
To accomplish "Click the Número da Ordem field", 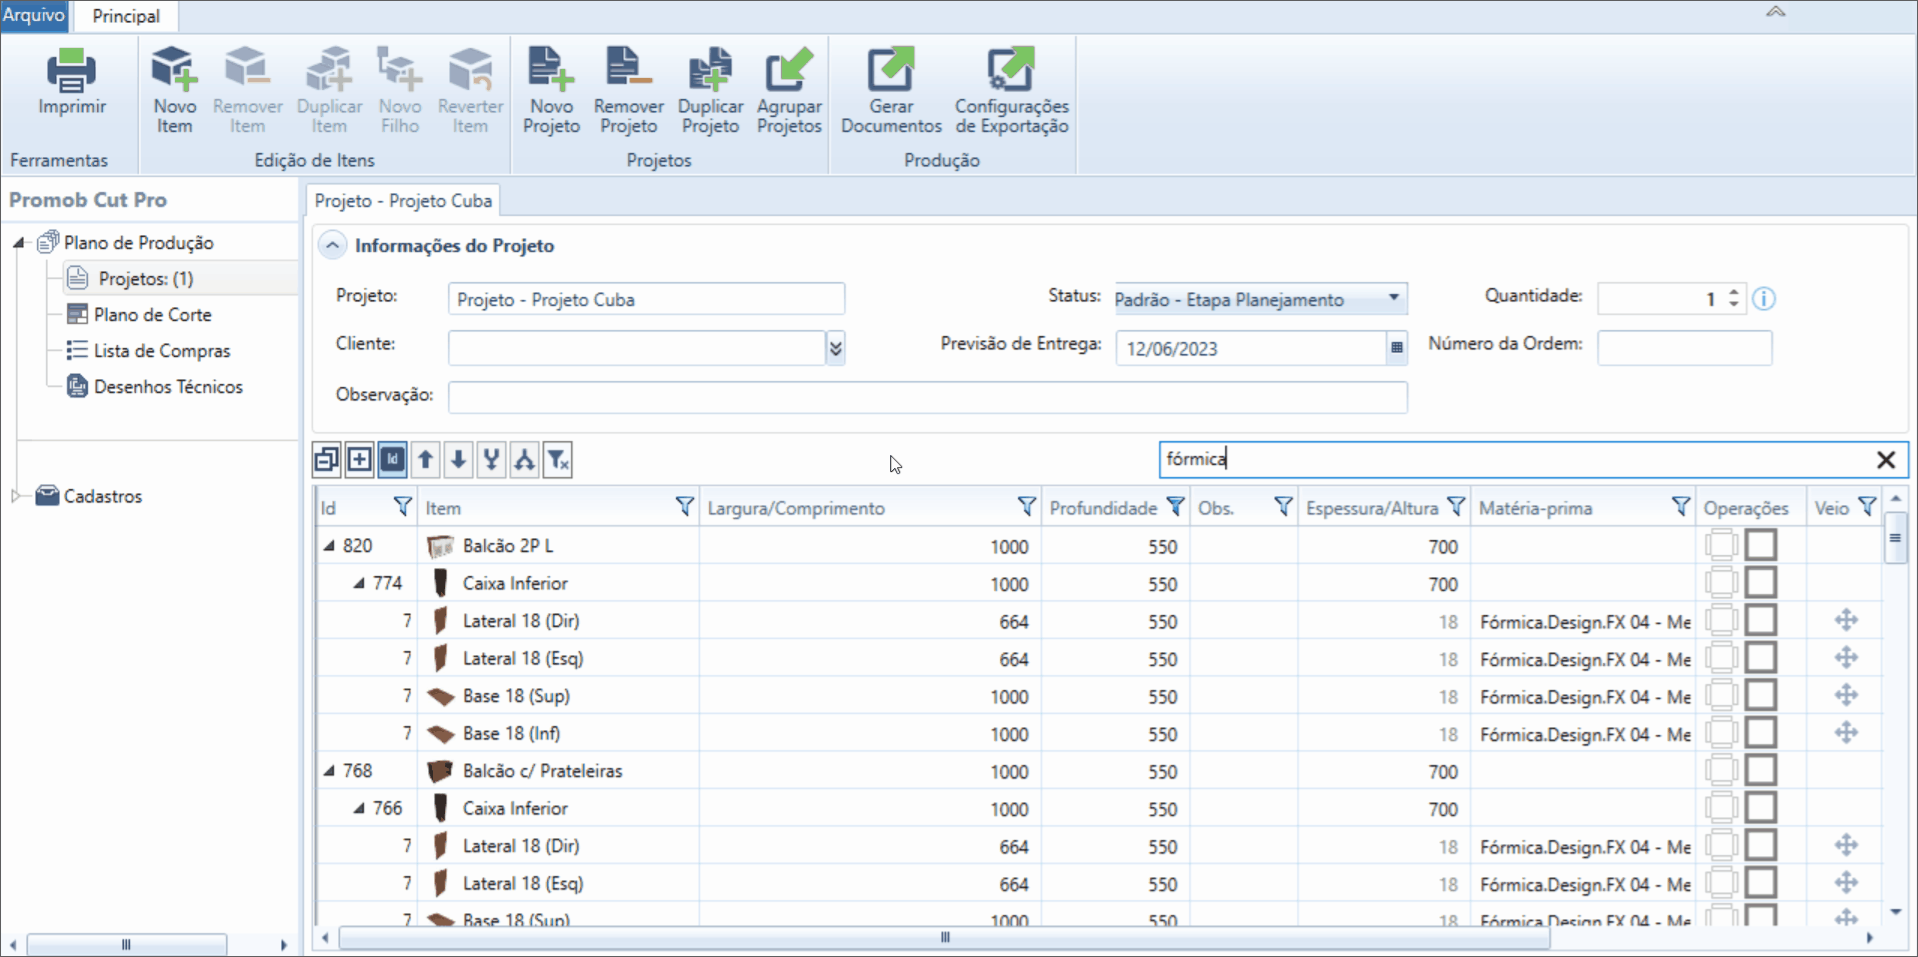I will (1684, 347).
